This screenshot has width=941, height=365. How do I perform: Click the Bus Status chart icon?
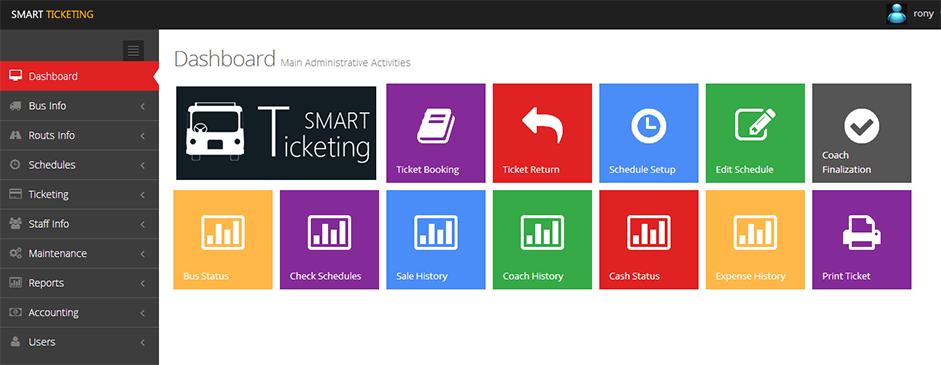[x=223, y=232]
